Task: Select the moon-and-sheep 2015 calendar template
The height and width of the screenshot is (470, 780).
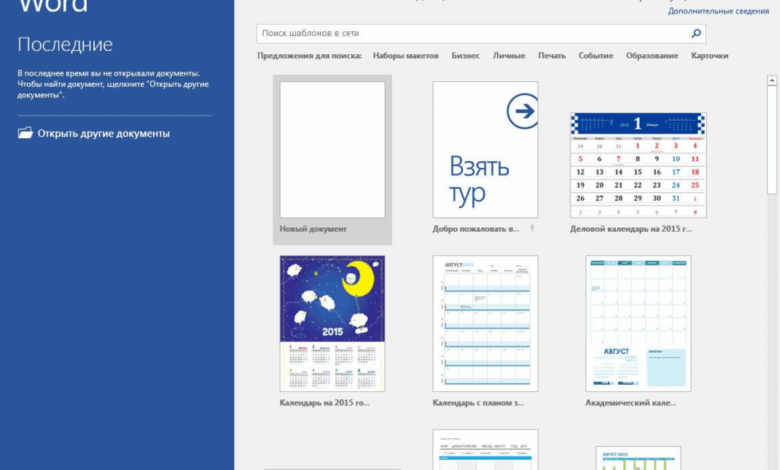Action: (332, 323)
